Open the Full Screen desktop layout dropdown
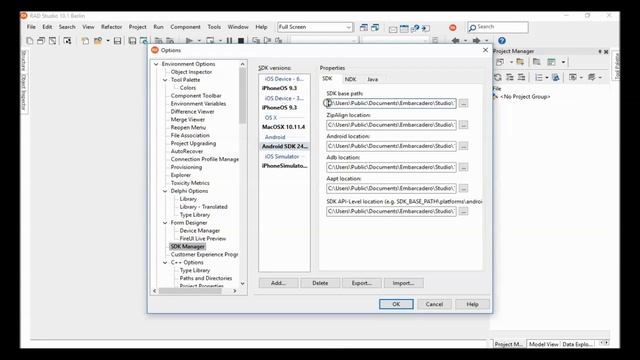The image size is (640, 360). click(349, 27)
